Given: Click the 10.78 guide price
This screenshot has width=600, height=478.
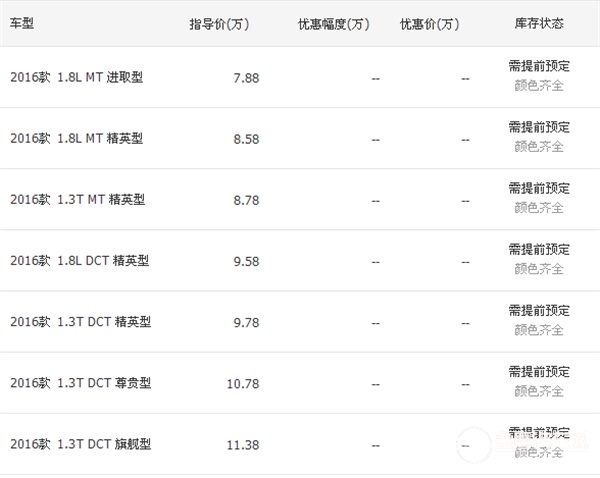Looking at the screenshot, I should click(243, 383).
